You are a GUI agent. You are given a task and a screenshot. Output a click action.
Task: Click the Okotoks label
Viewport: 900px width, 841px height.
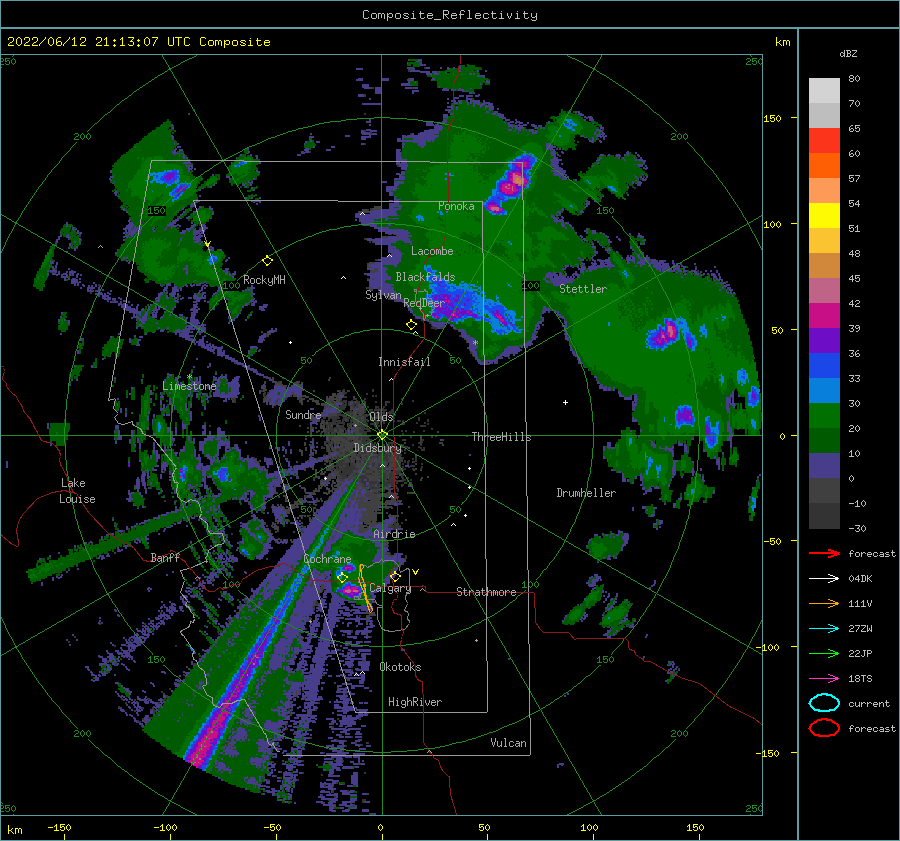[x=400, y=667]
